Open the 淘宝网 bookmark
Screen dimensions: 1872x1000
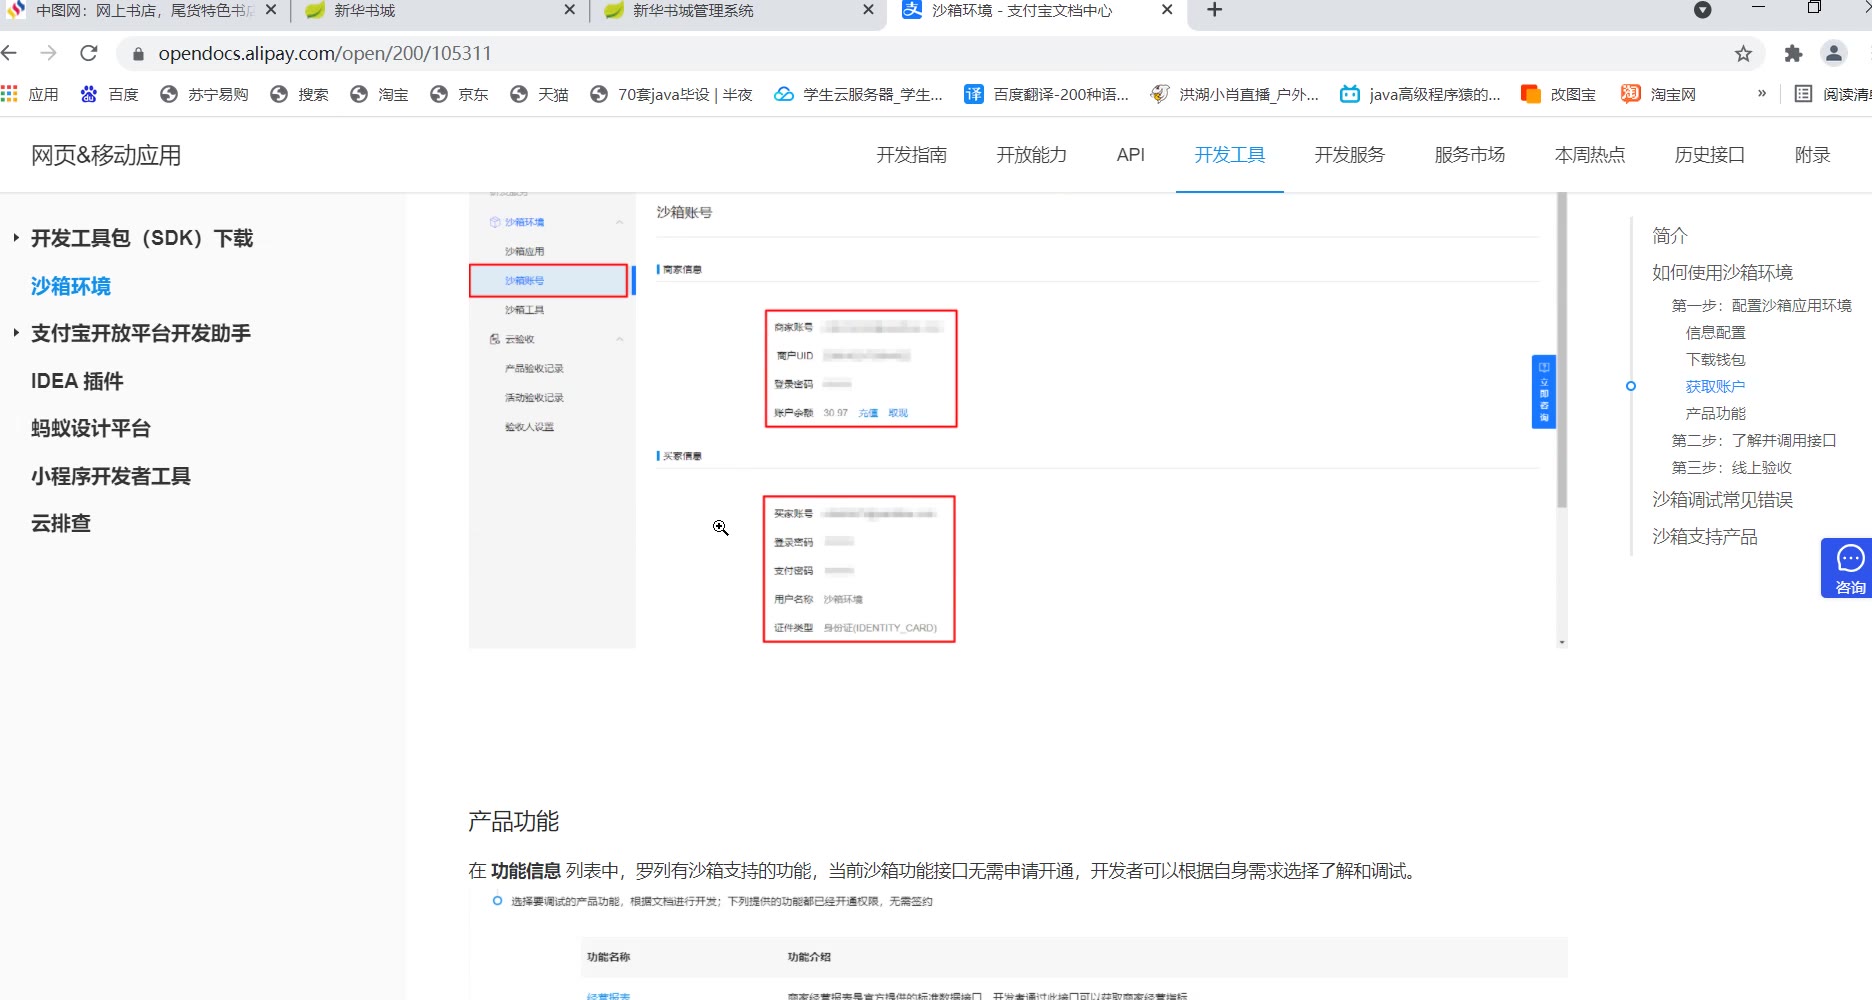tap(1659, 94)
